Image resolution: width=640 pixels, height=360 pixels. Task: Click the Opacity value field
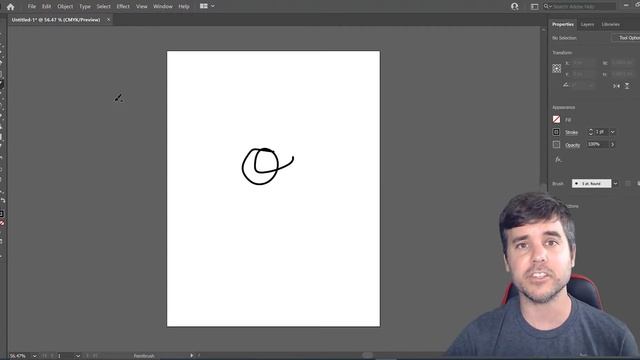[598, 144]
